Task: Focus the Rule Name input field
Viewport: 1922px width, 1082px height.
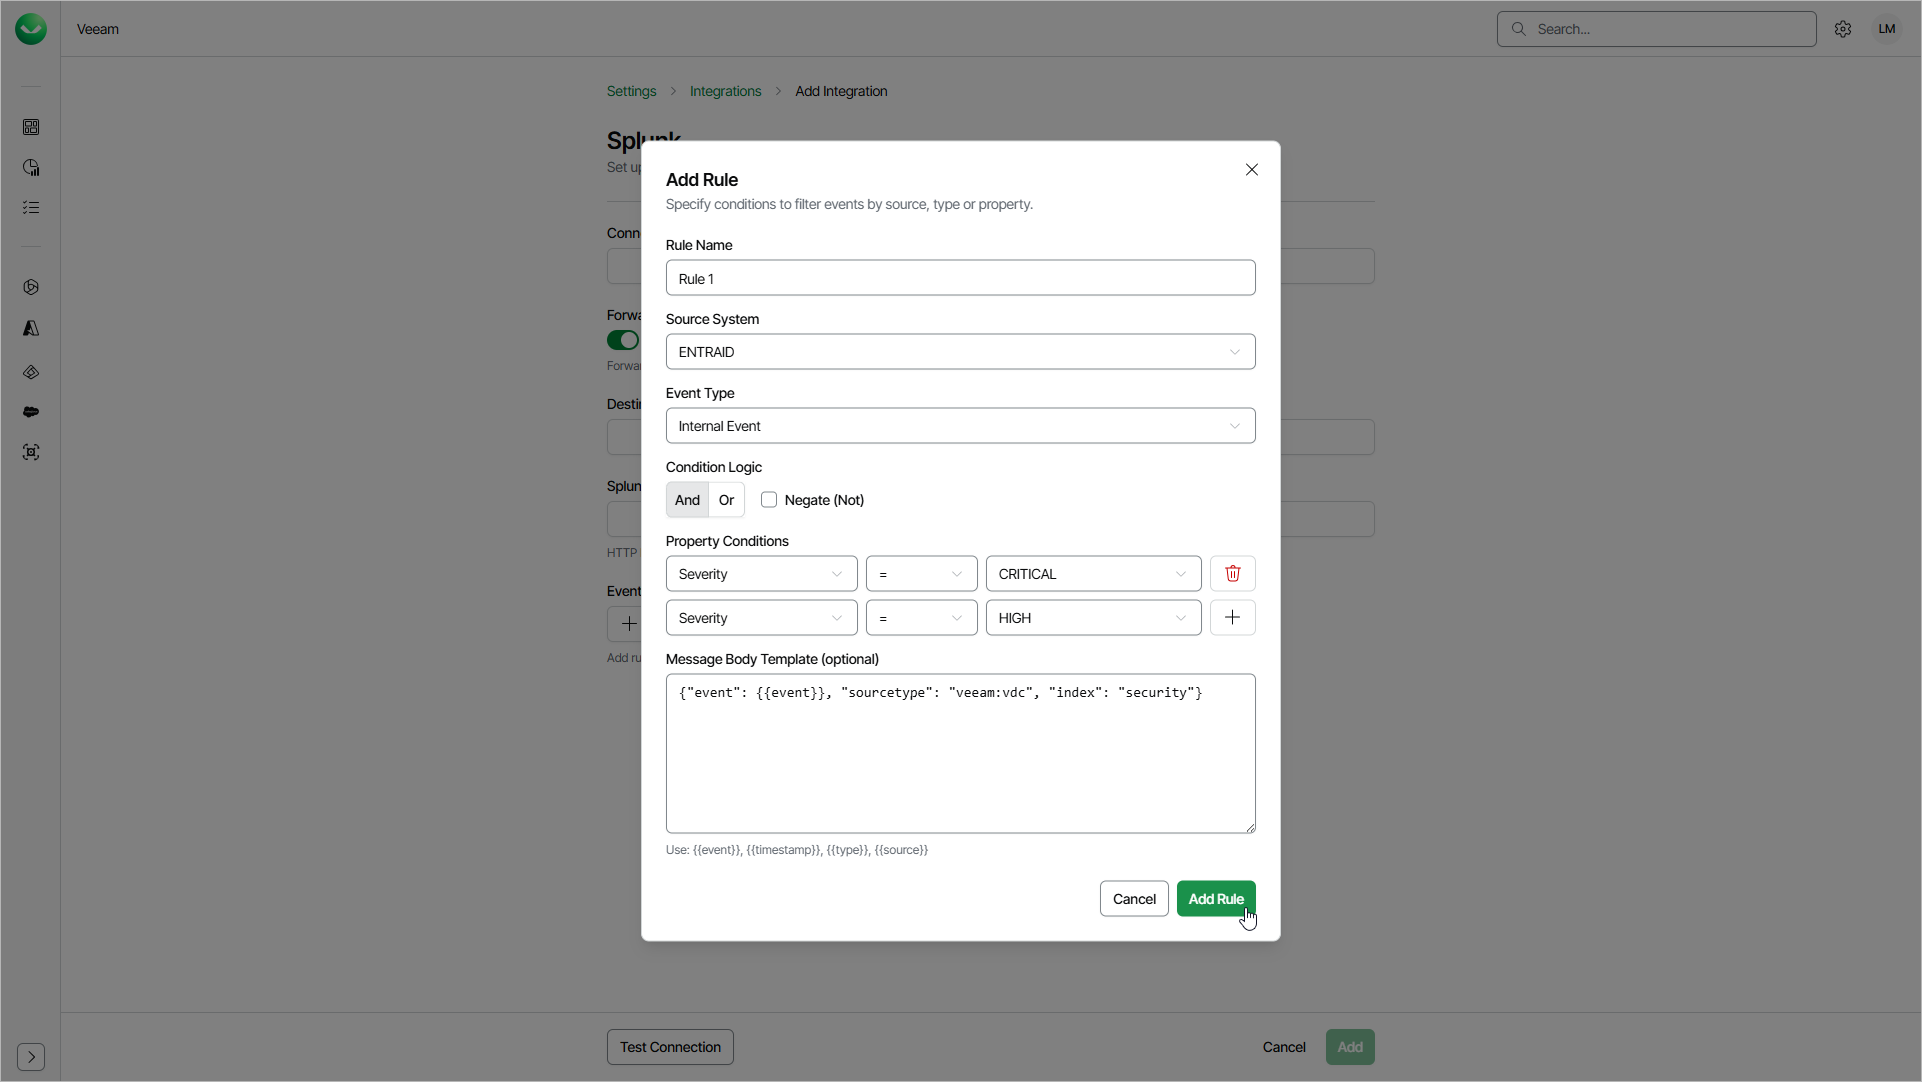Action: click(961, 278)
